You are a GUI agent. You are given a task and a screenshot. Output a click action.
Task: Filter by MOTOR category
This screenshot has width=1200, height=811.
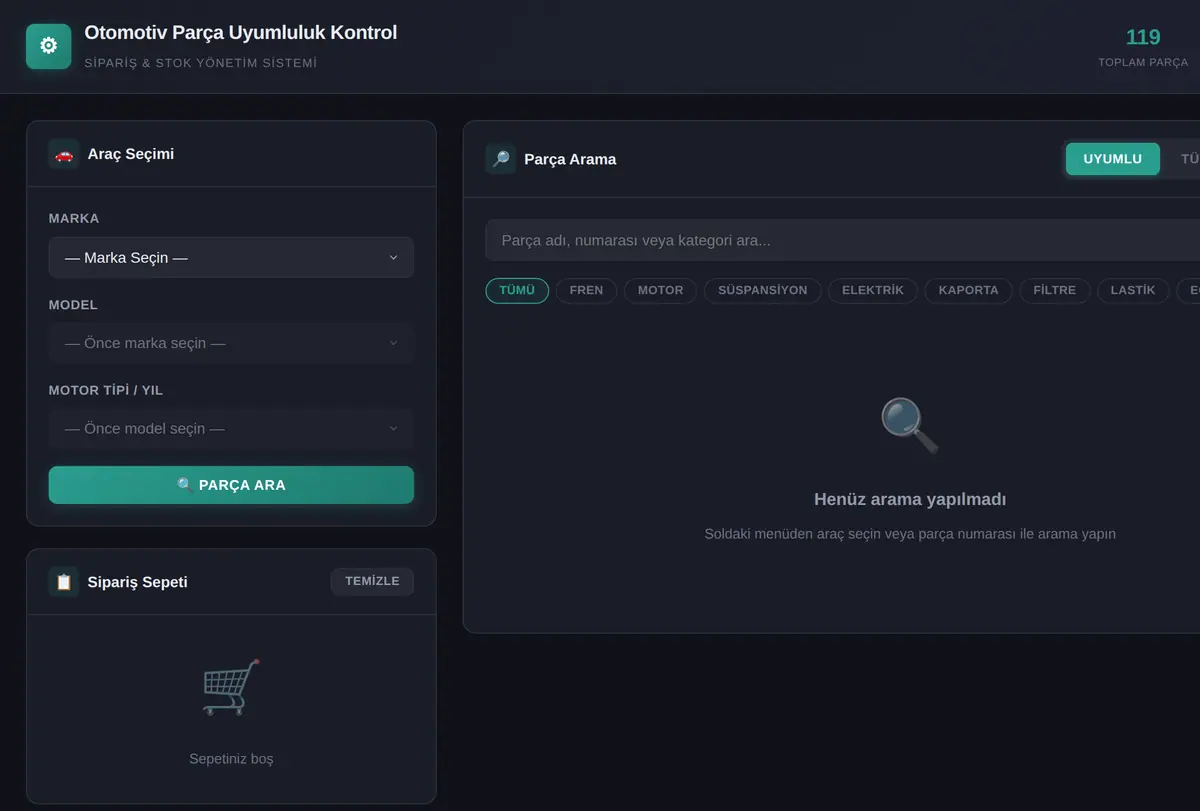661,290
